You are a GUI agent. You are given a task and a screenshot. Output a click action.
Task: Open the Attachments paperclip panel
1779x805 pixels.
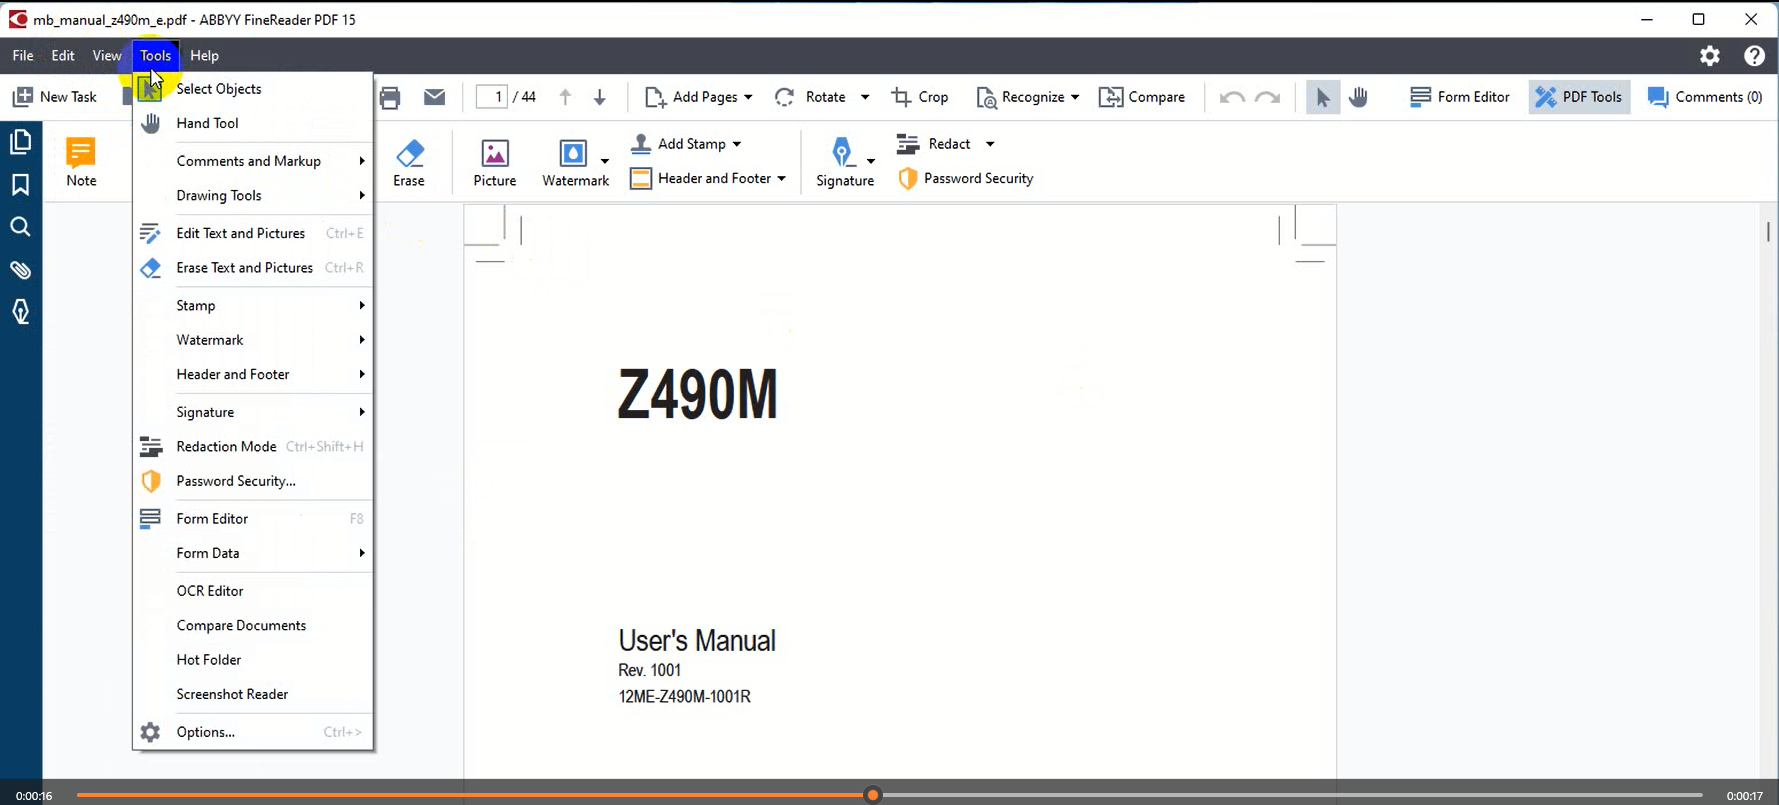coord(20,270)
